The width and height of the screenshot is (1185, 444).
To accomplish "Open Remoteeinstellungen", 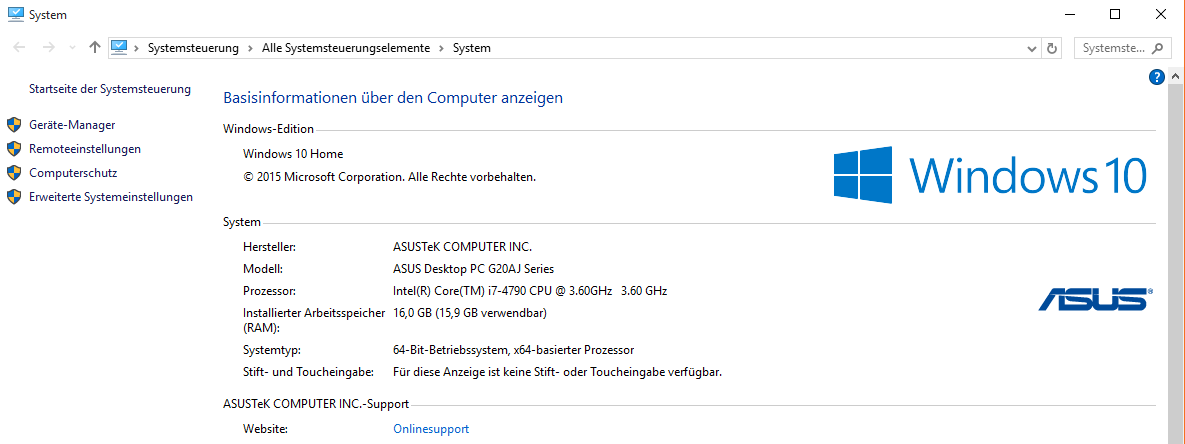I will (x=85, y=149).
